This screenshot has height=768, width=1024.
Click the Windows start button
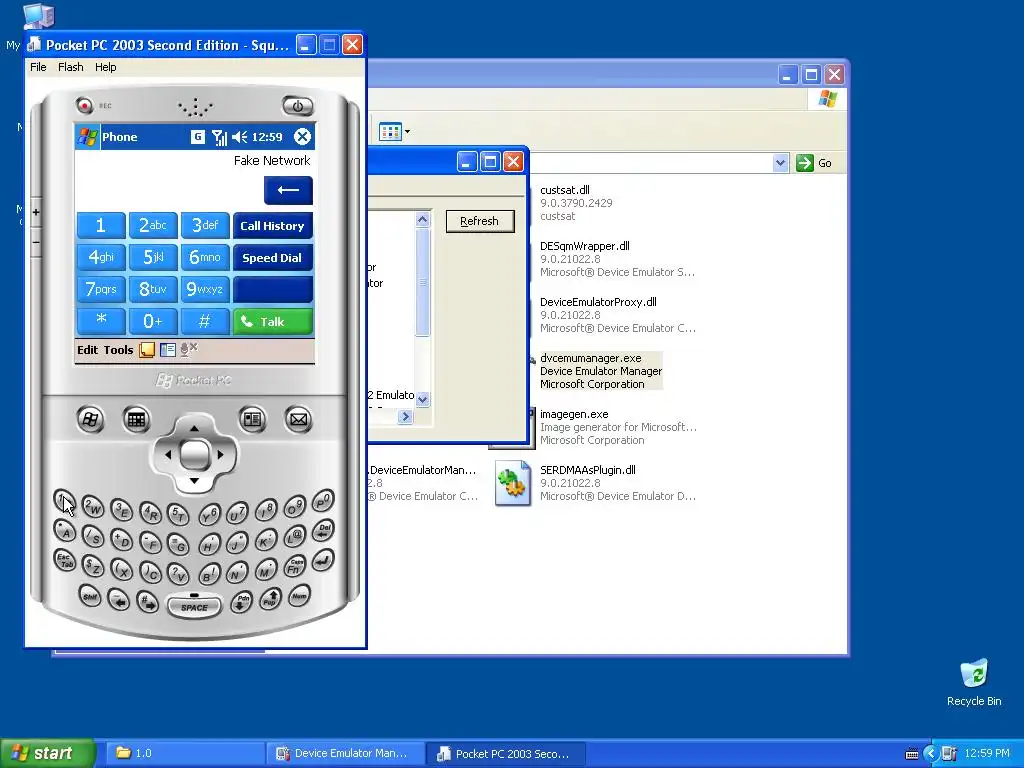[47, 754]
